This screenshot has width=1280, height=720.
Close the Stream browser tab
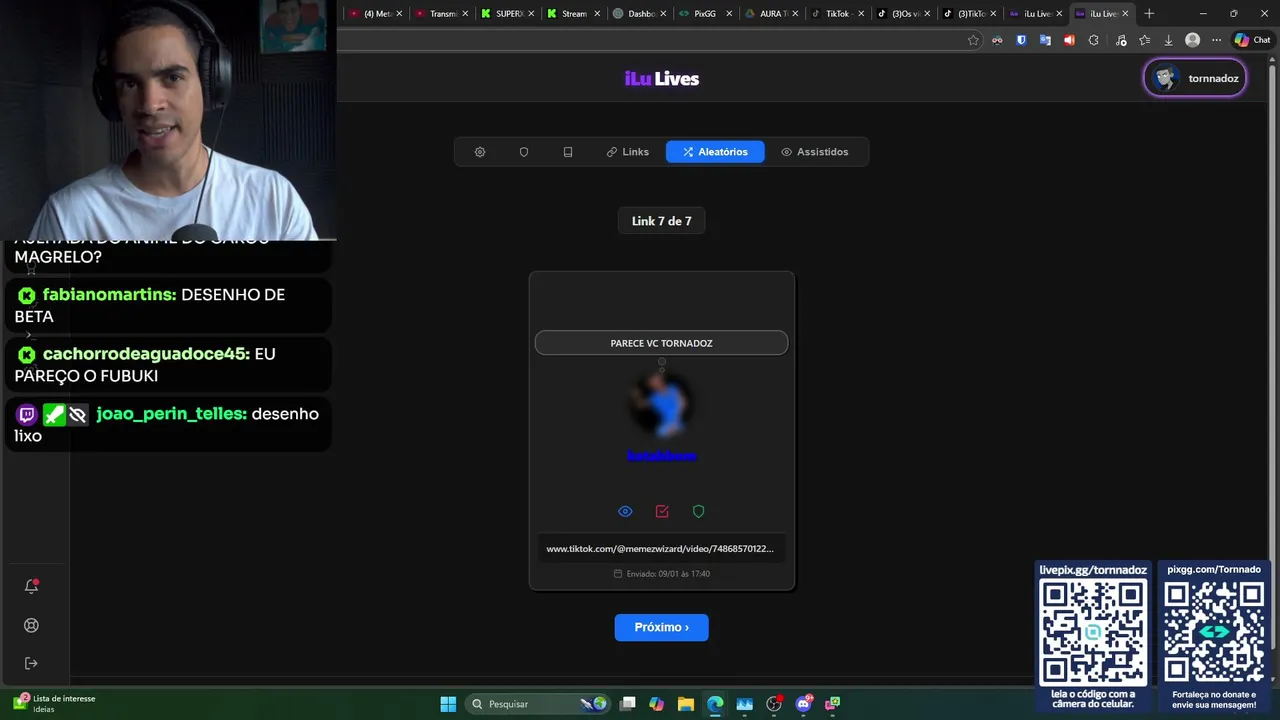pyautogui.click(x=597, y=14)
